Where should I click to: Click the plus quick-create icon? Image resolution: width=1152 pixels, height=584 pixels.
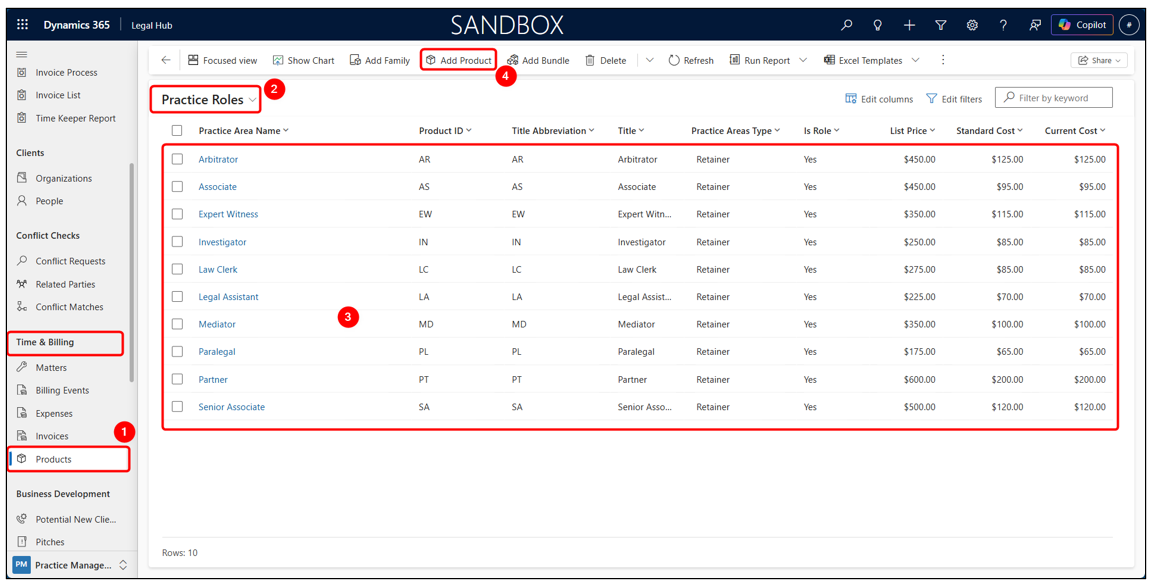click(909, 25)
